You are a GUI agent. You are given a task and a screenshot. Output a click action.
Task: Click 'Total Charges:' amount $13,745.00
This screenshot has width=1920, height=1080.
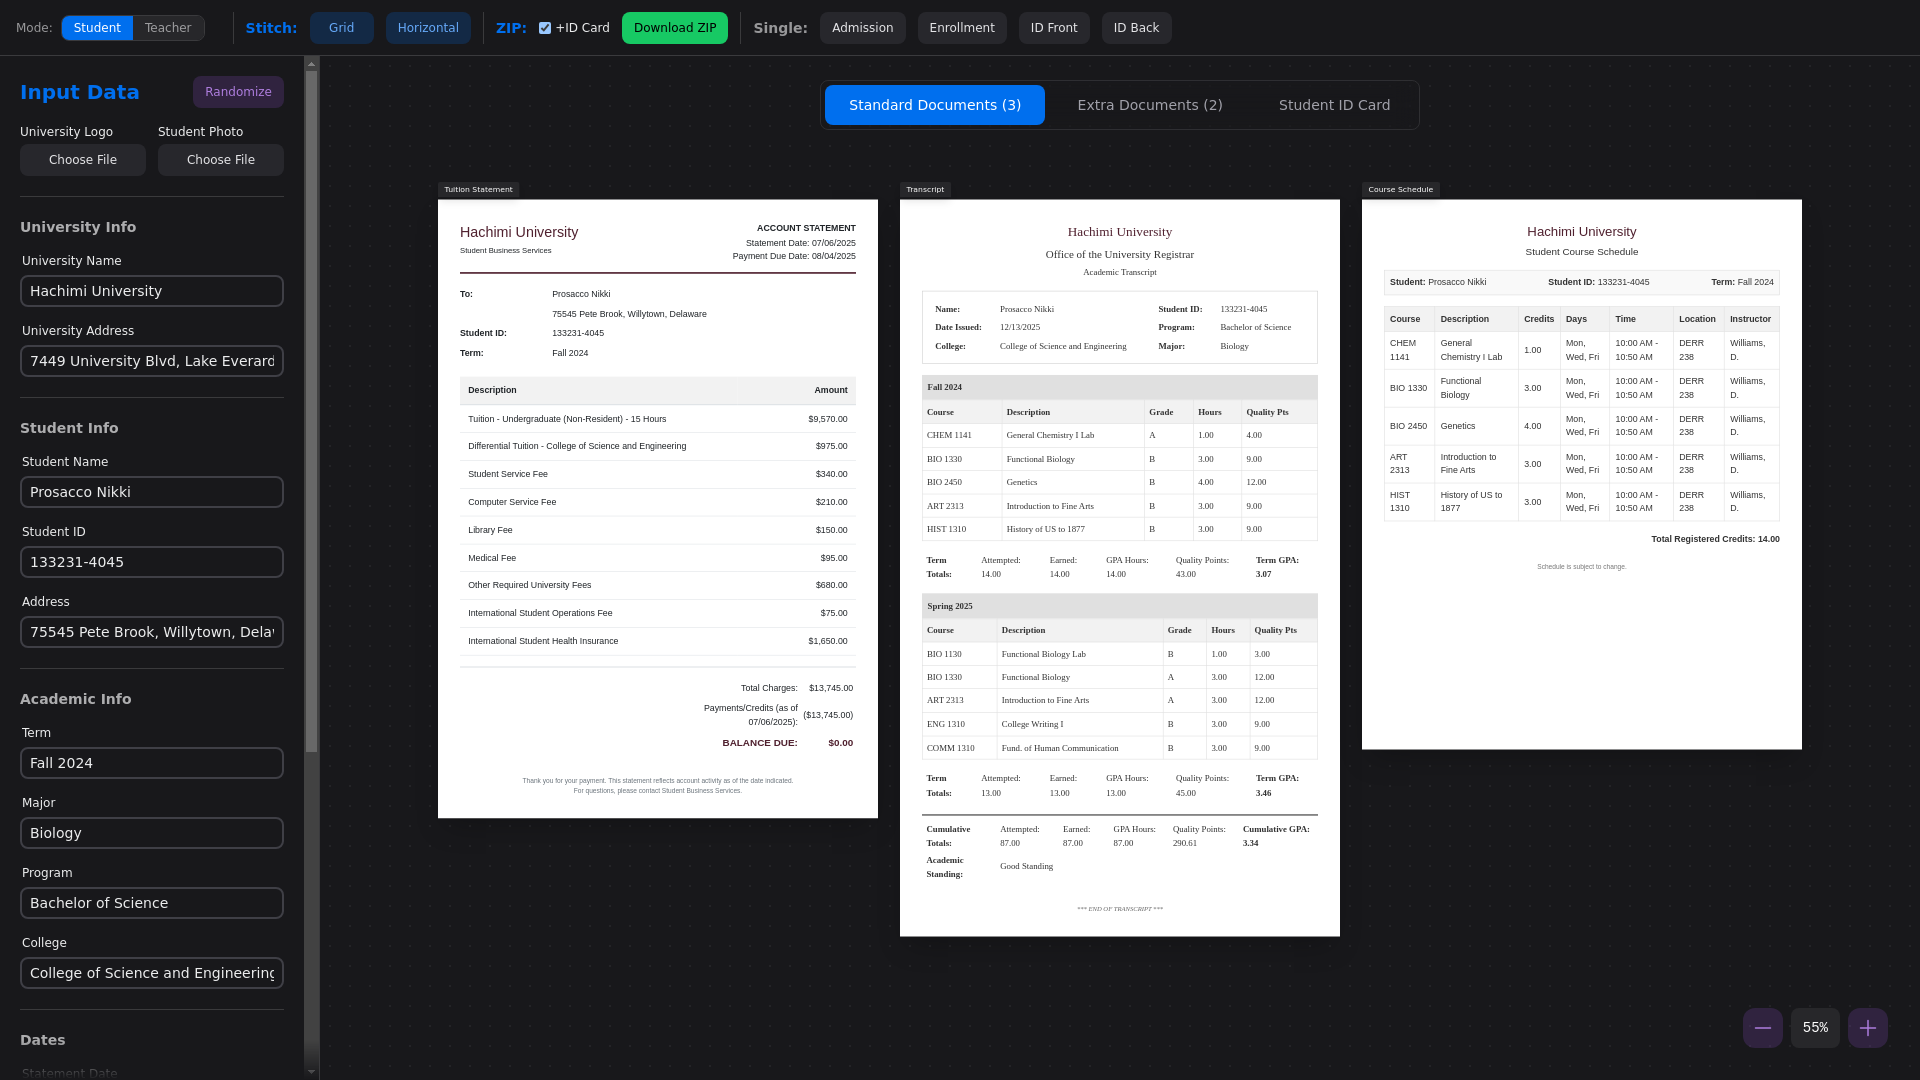[x=831, y=688]
